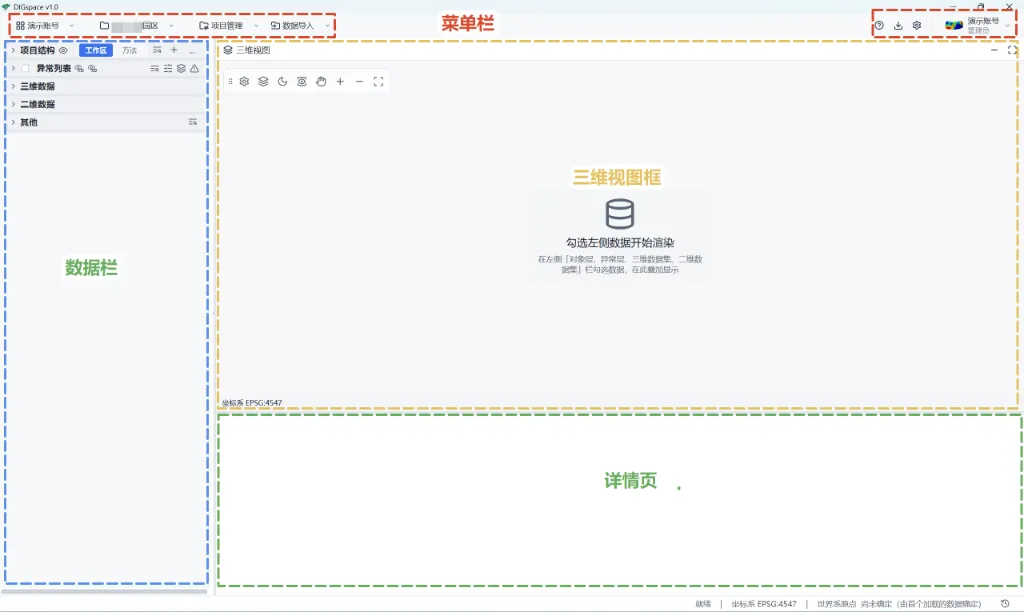Open the more options ellipsis in 项目结构 header

tap(191, 50)
